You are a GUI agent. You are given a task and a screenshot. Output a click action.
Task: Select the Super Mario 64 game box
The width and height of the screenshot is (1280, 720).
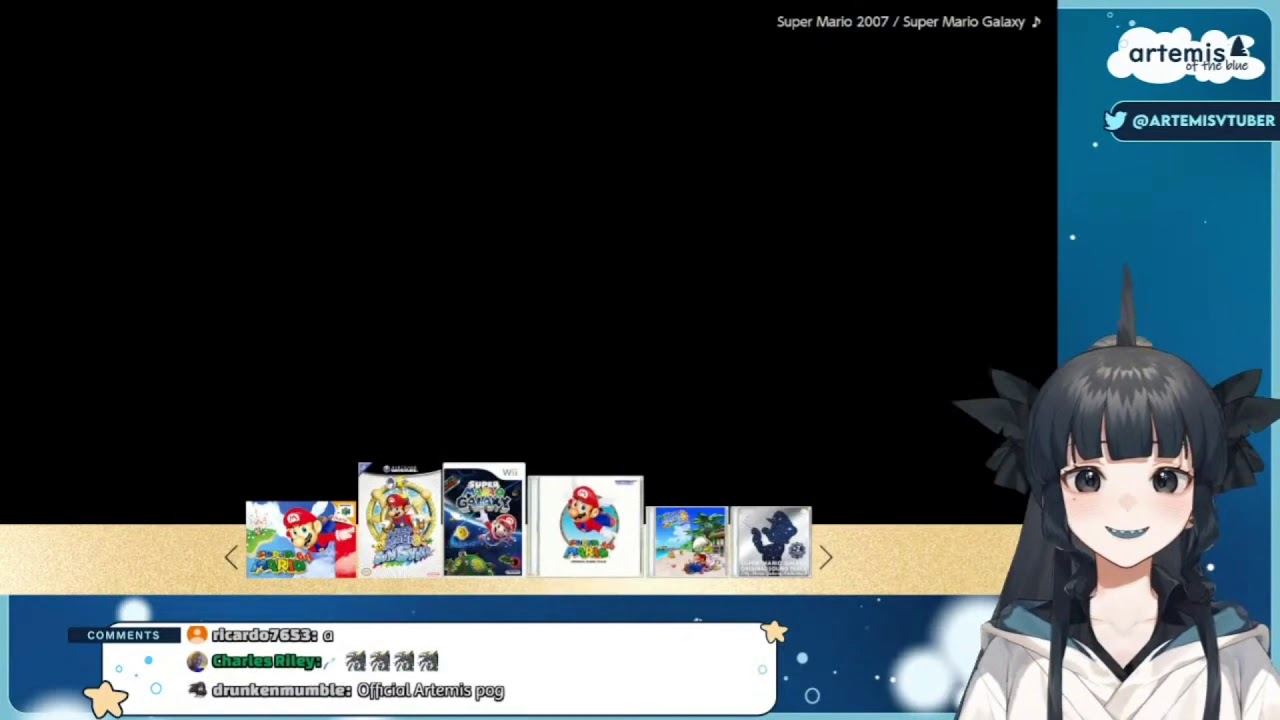[301, 540]
